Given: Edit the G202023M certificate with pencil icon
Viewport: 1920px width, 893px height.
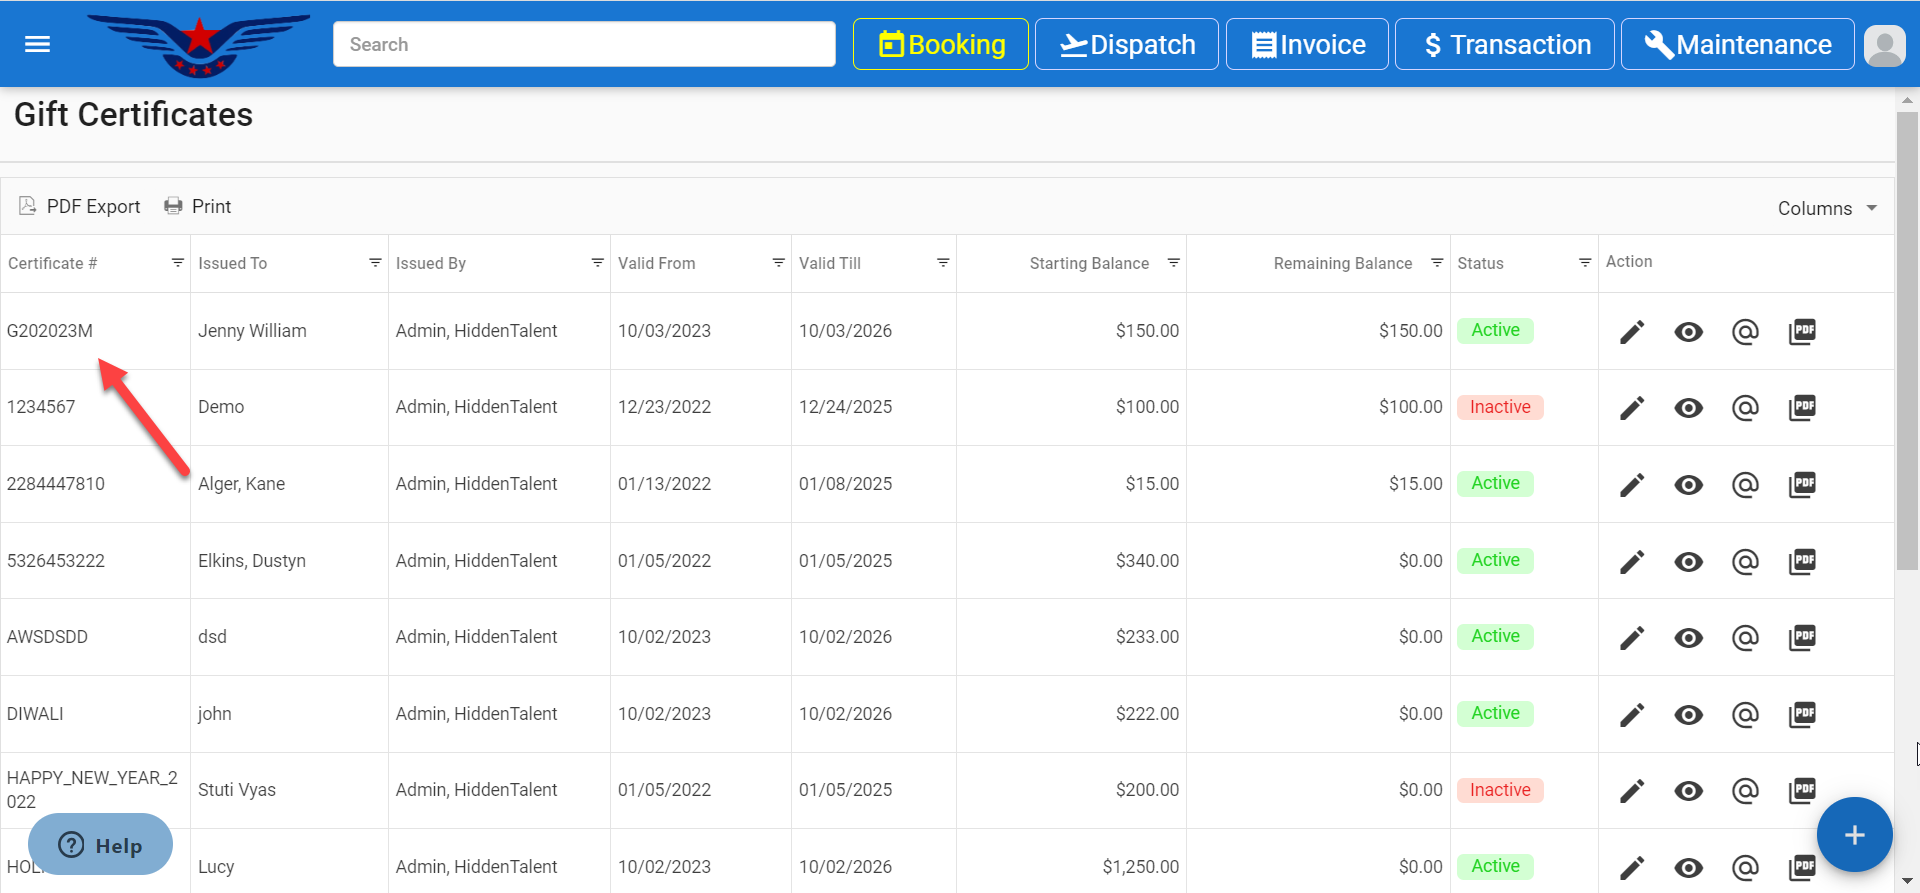Looking at the screenshot, I should pyautogui.click(x=1632, y=332).
